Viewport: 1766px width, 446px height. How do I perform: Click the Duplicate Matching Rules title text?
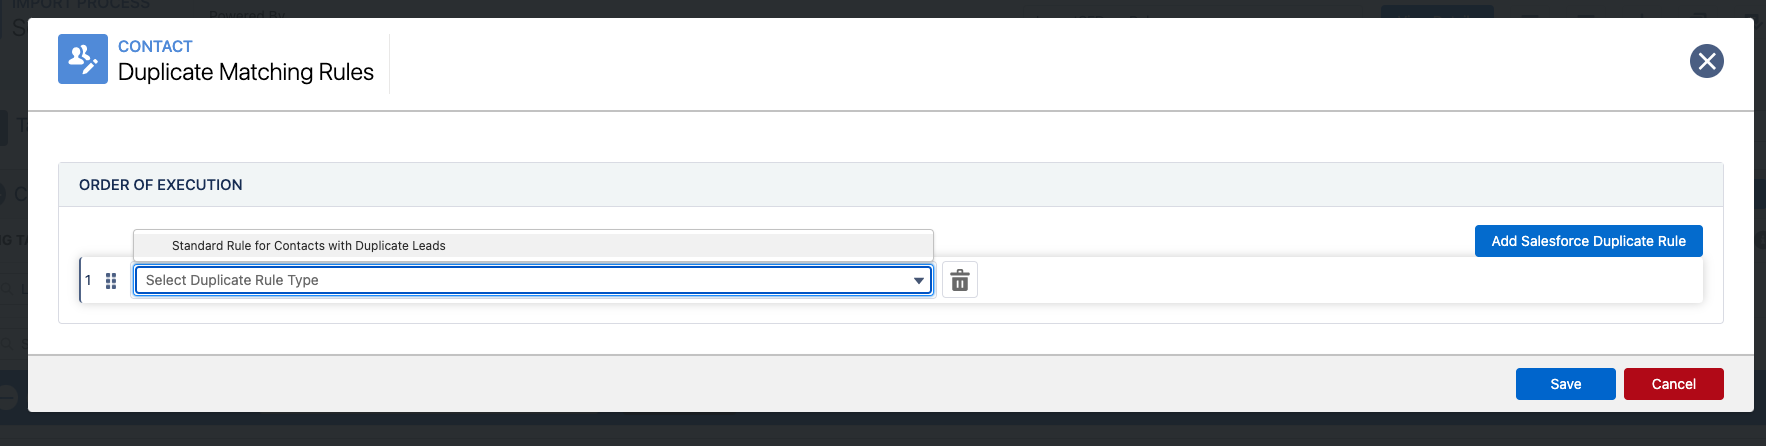click(246, 72)
